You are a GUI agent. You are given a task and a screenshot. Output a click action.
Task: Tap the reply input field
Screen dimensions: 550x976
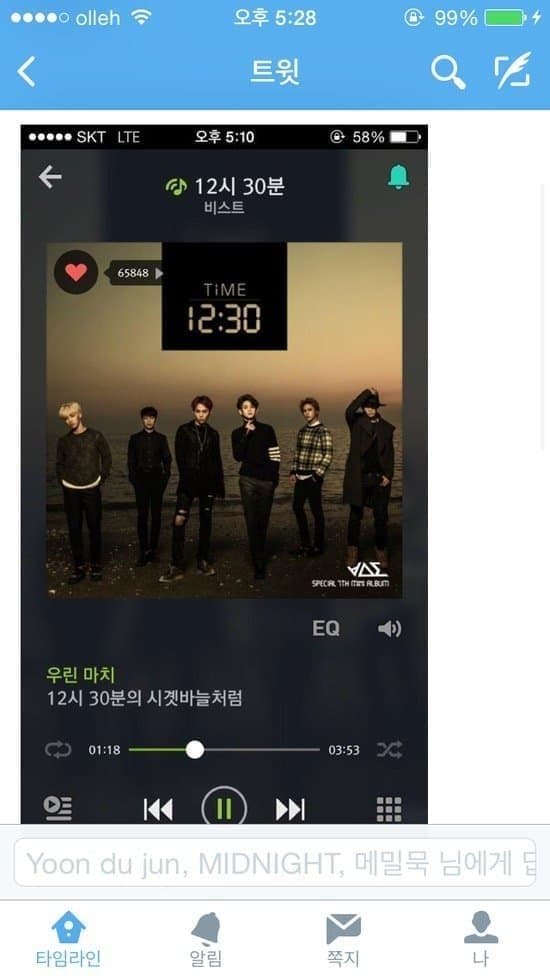point(274,862)
